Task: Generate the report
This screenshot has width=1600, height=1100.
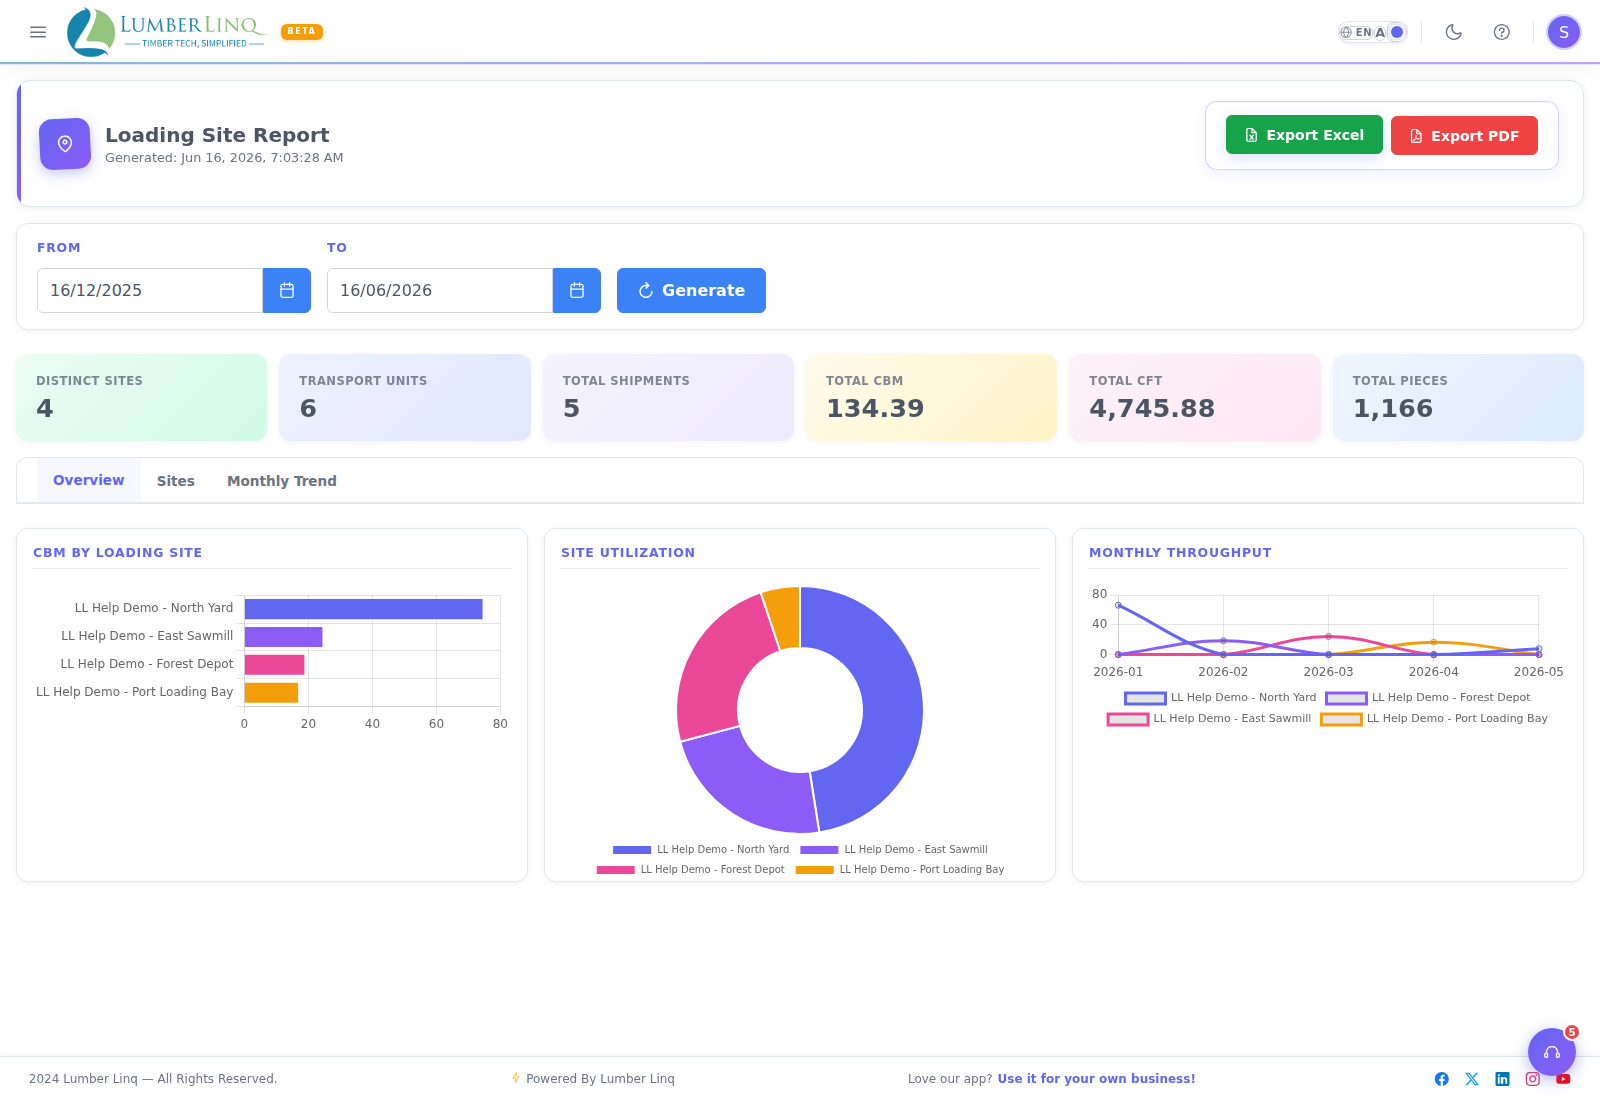Action: pos(691,290)
